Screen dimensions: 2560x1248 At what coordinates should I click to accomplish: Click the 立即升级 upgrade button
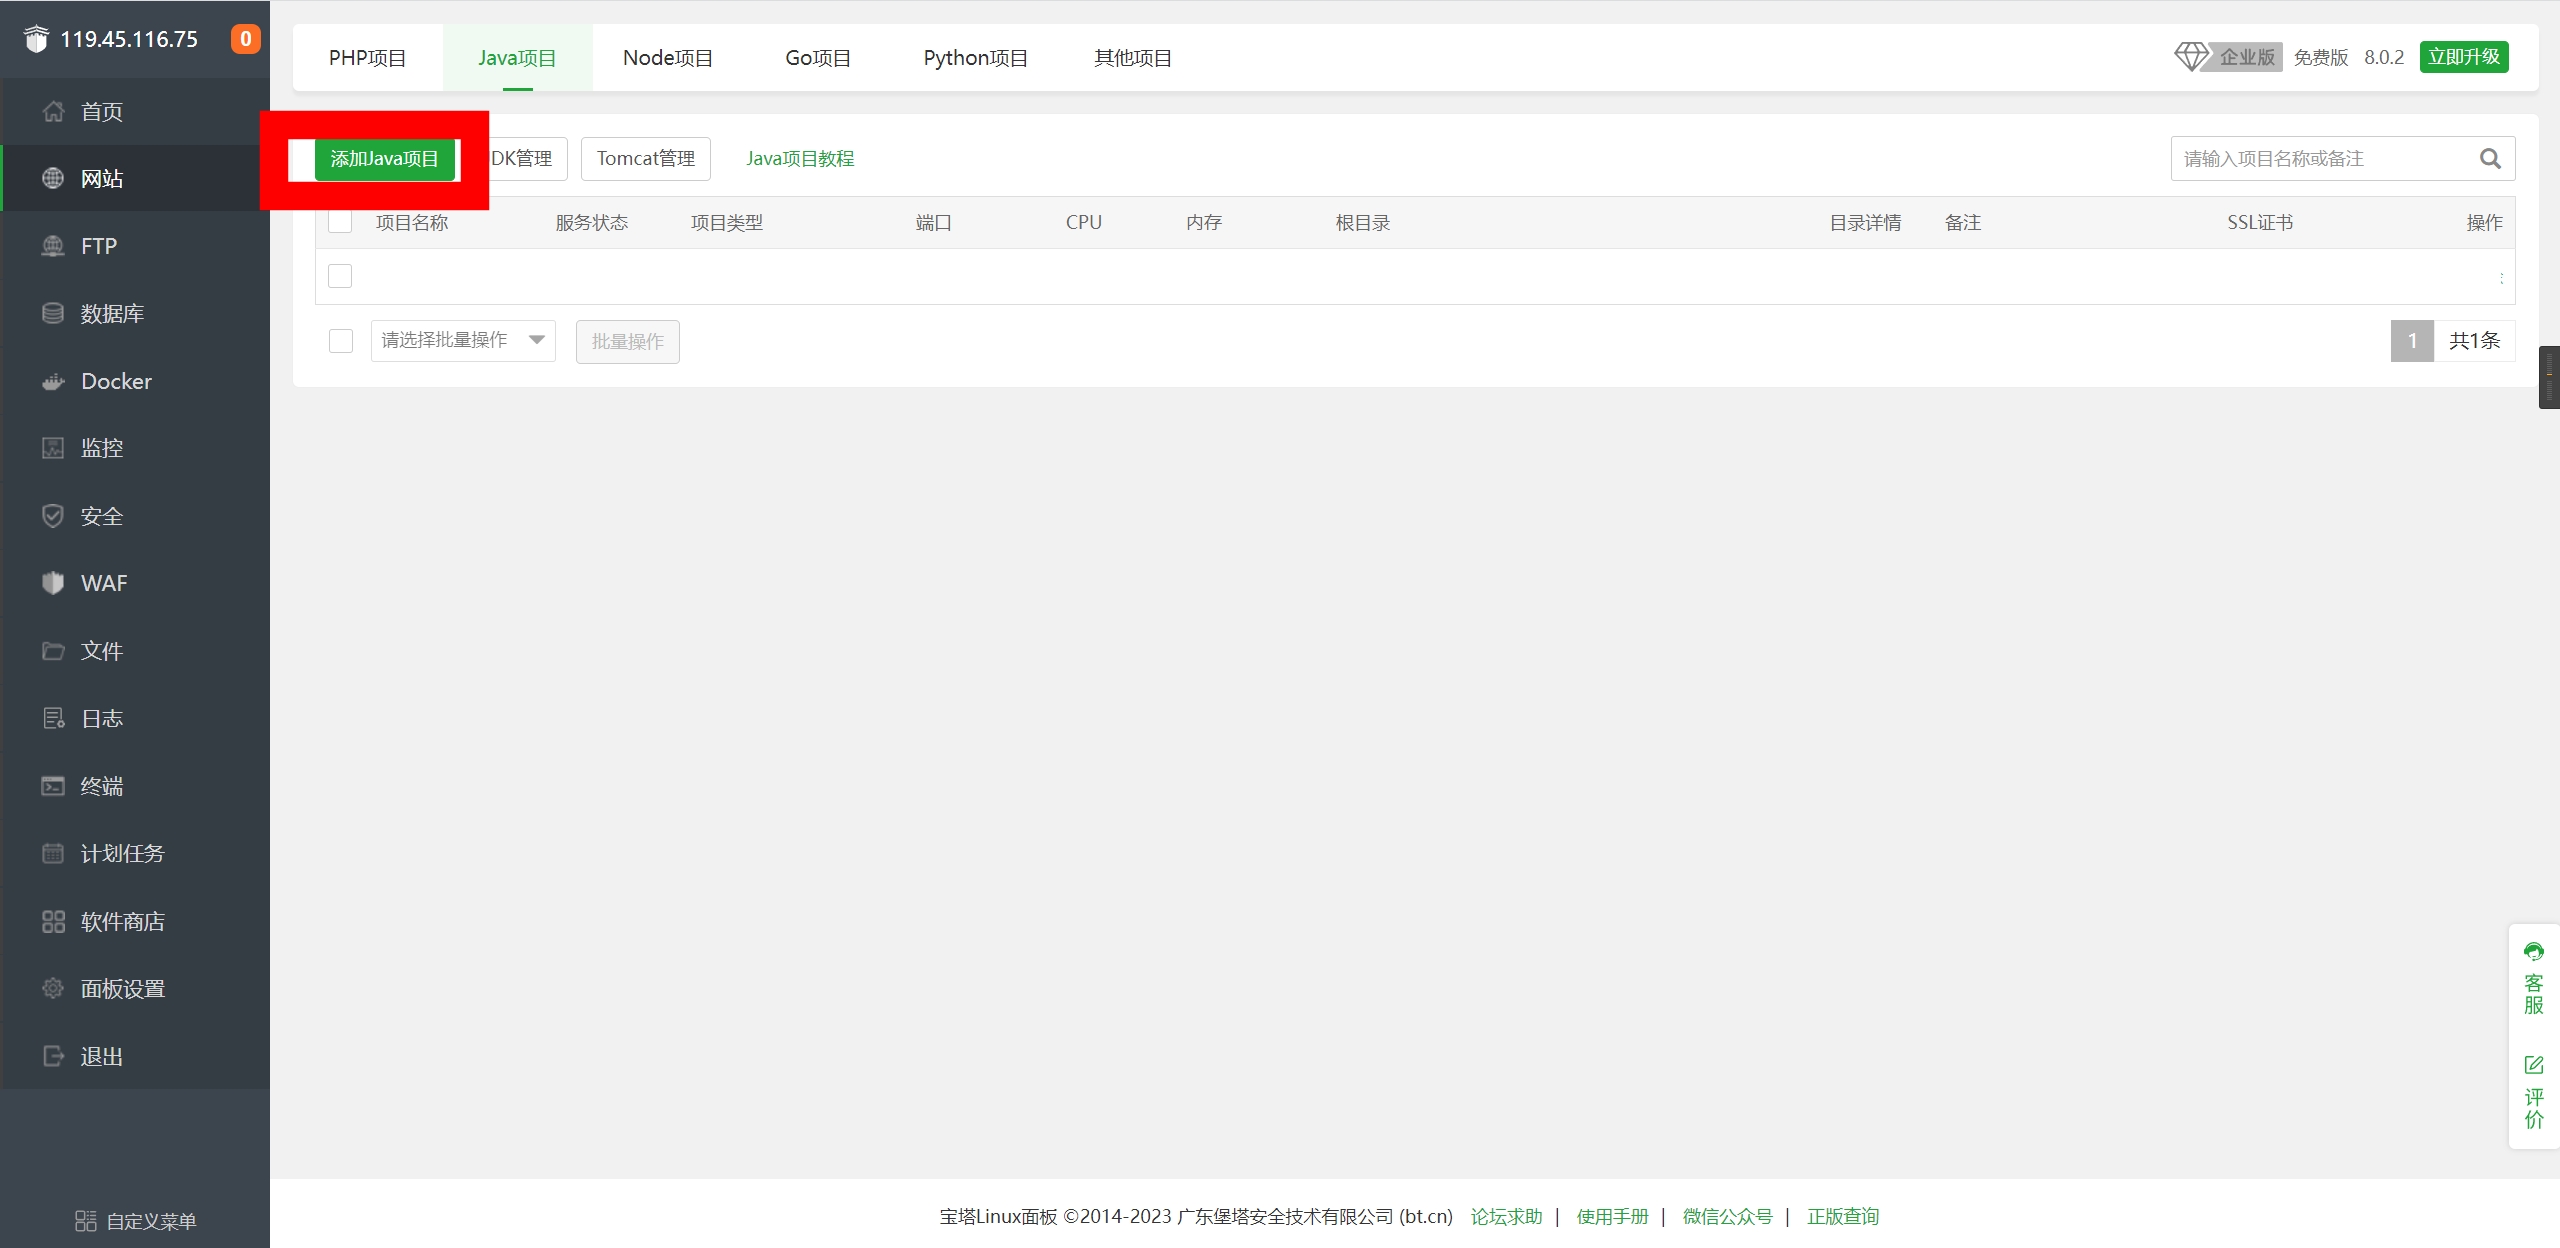tap(2463, 57)
